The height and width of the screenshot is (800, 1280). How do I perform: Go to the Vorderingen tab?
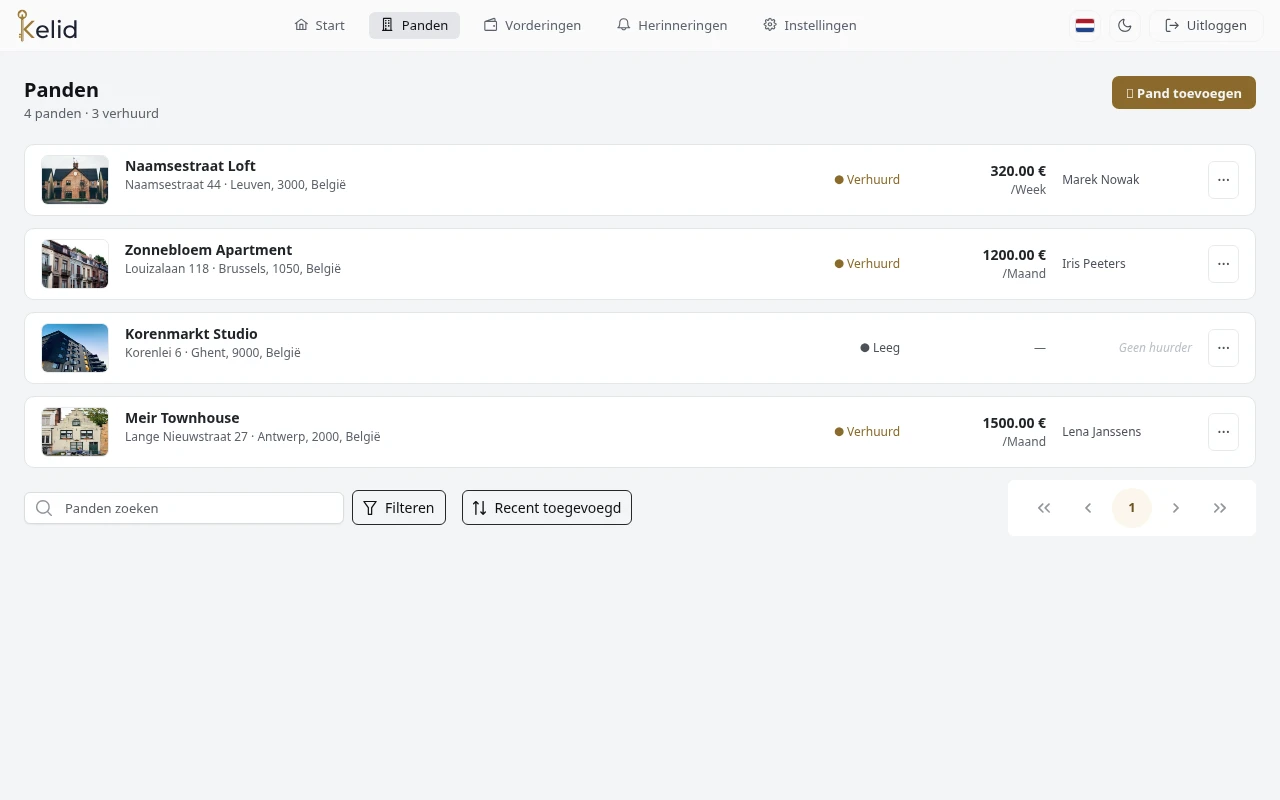(x=532, y=26)
